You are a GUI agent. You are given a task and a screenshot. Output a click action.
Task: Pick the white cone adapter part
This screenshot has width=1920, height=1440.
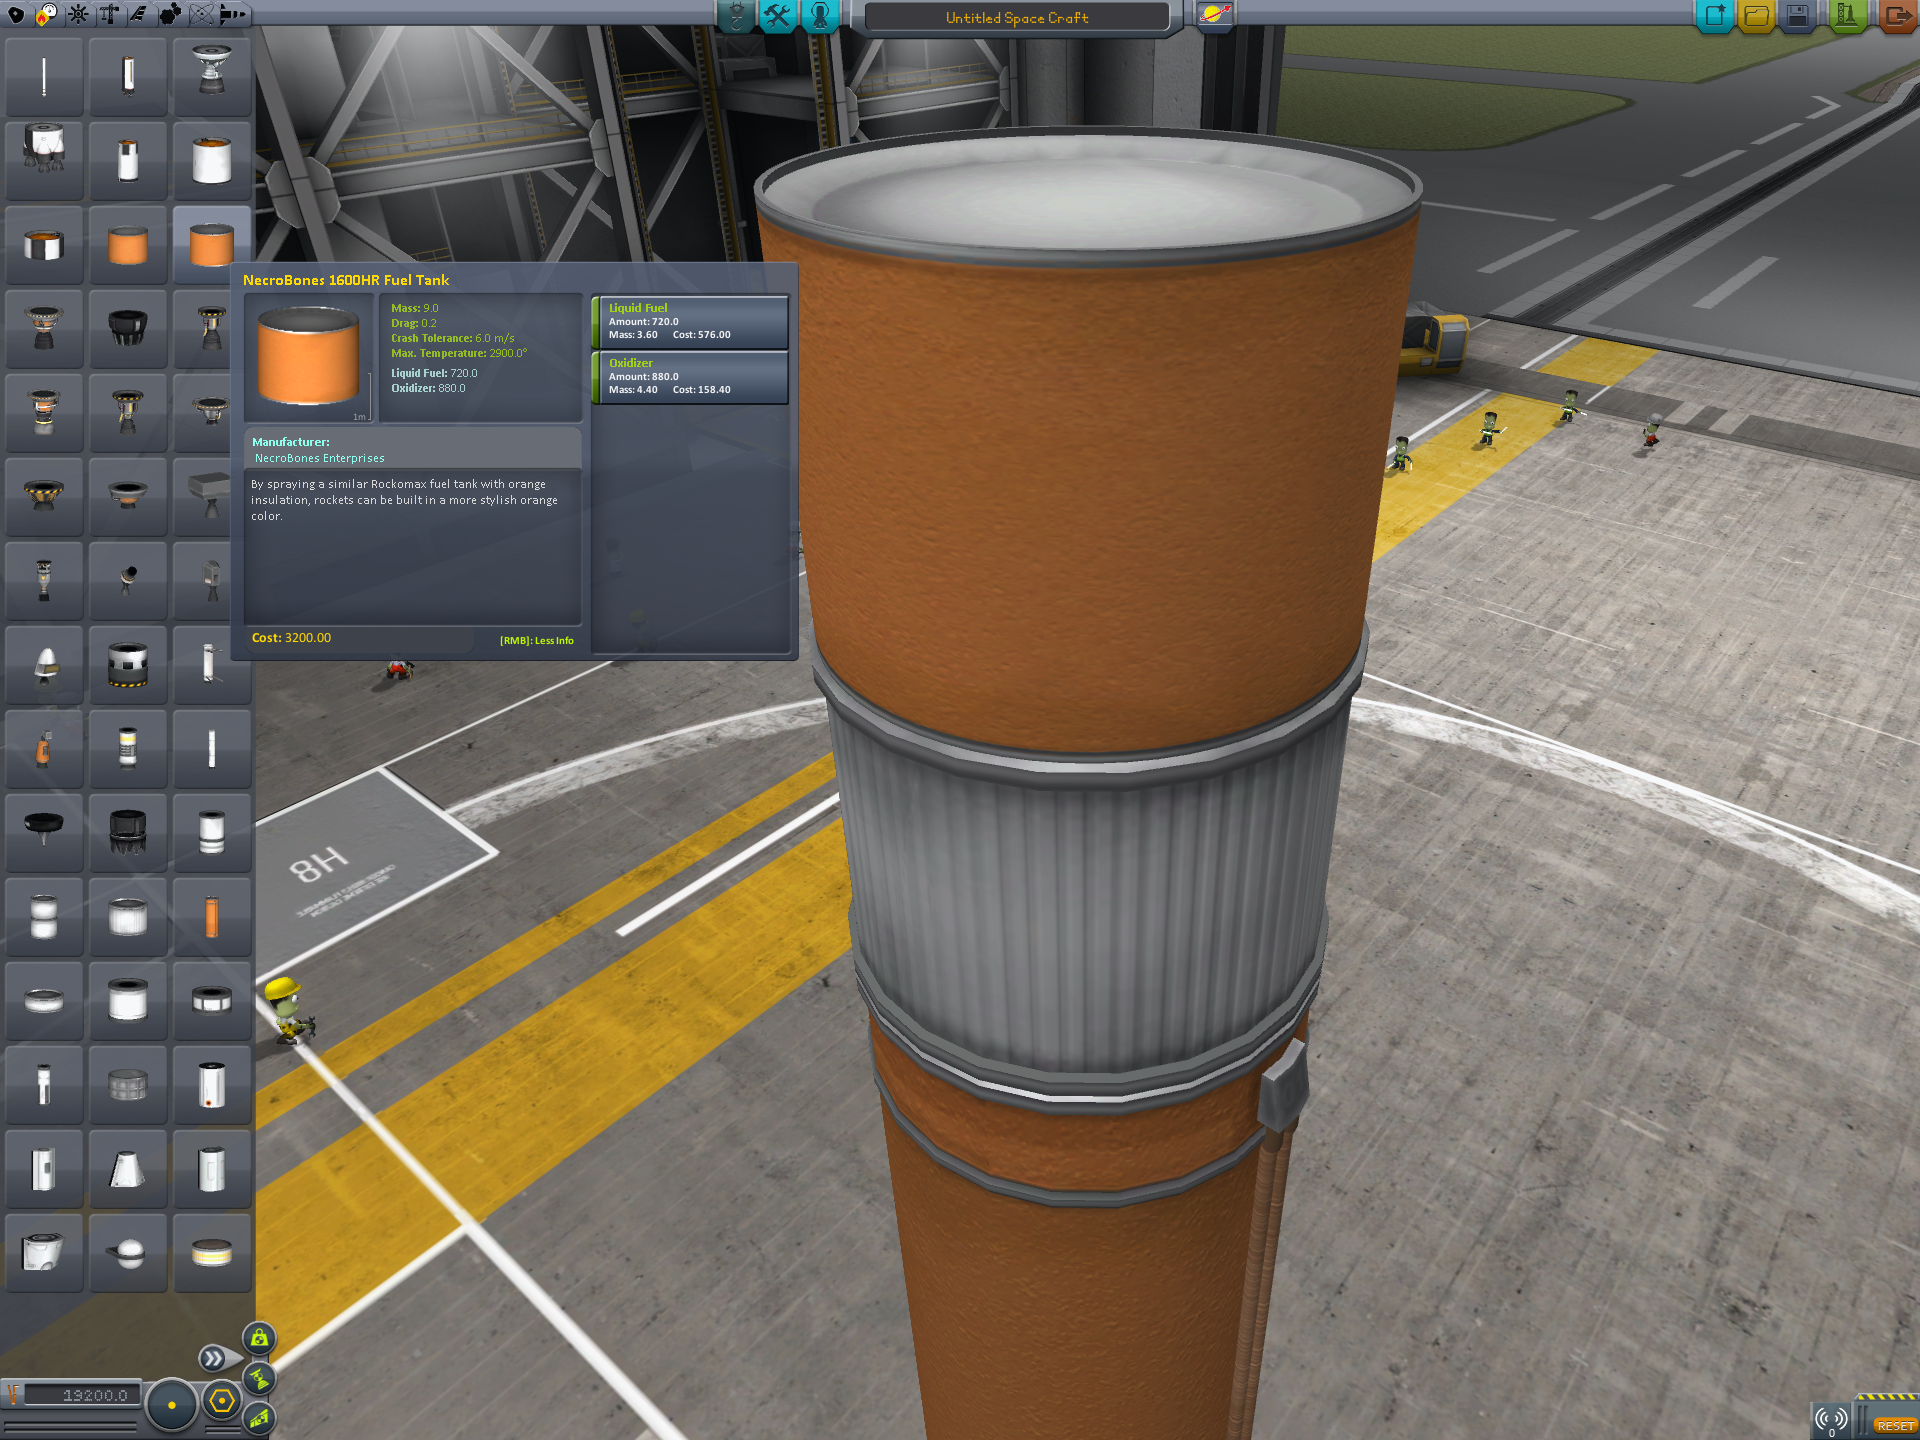tap(128, 1169)
